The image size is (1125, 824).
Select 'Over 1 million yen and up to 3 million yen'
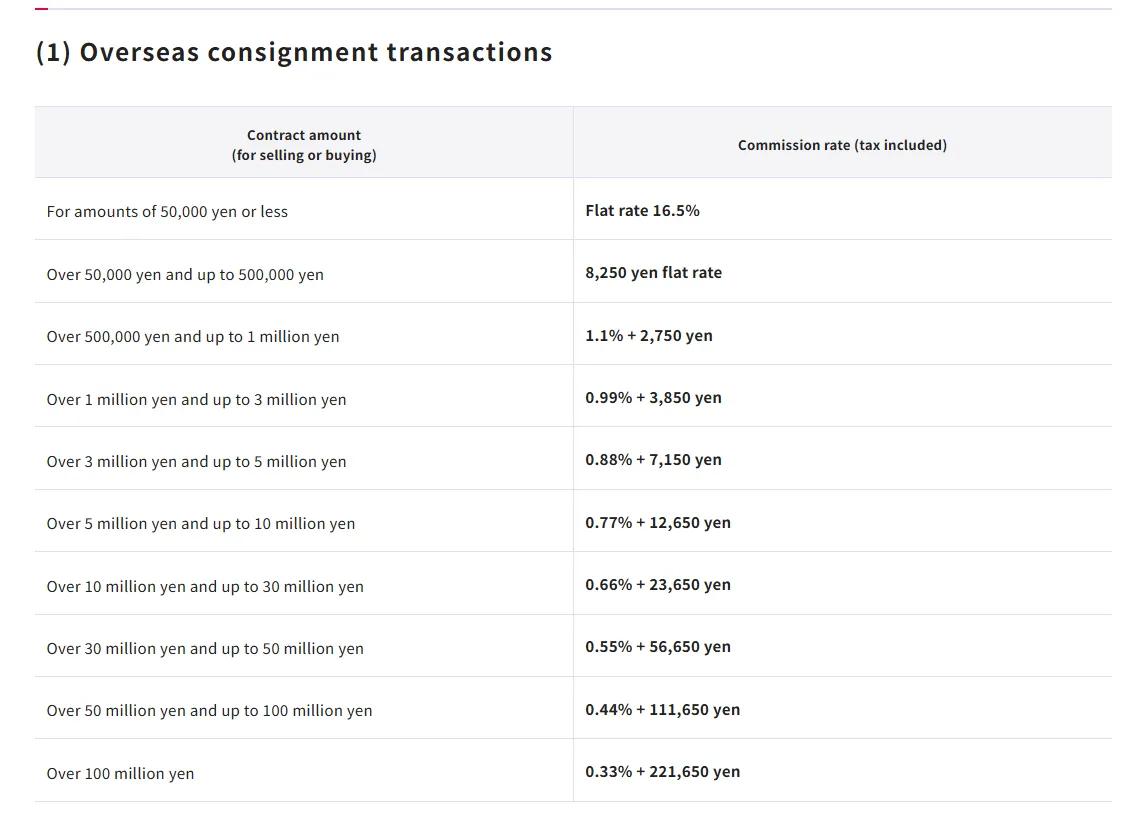tap(197, 399)
